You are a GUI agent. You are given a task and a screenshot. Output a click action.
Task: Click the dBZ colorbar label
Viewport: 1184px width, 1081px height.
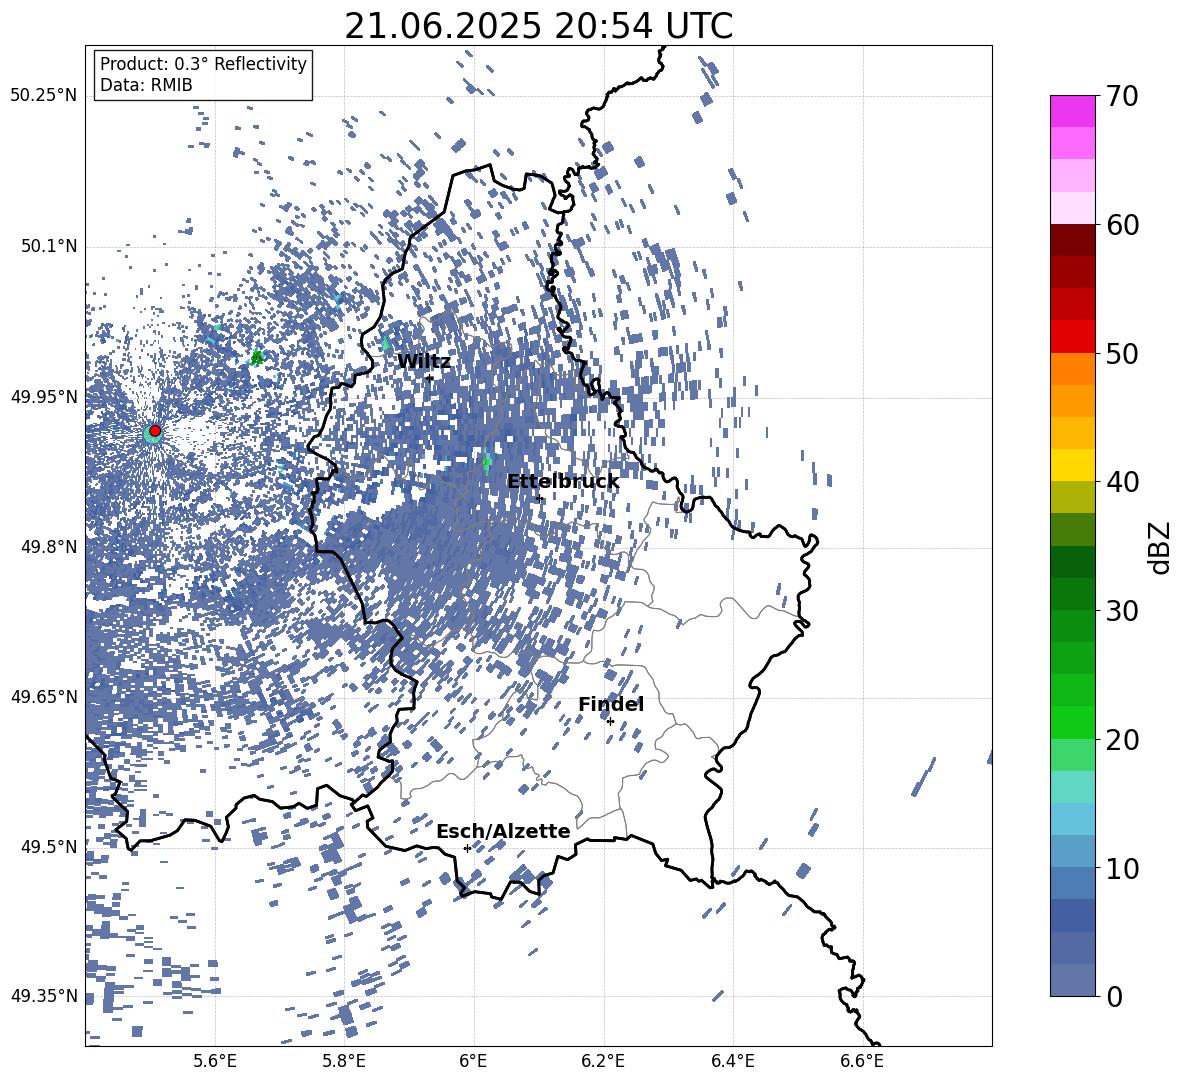point(1161,547)
